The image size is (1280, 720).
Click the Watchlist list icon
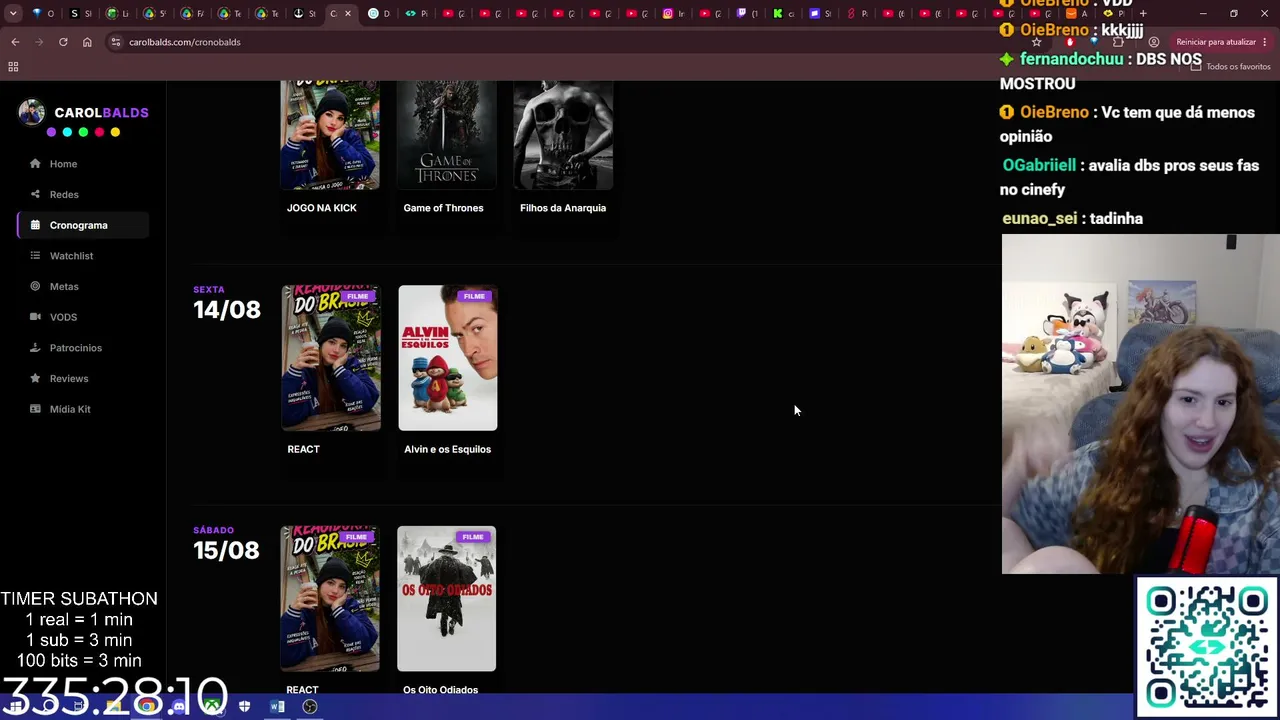pos(36,256)
